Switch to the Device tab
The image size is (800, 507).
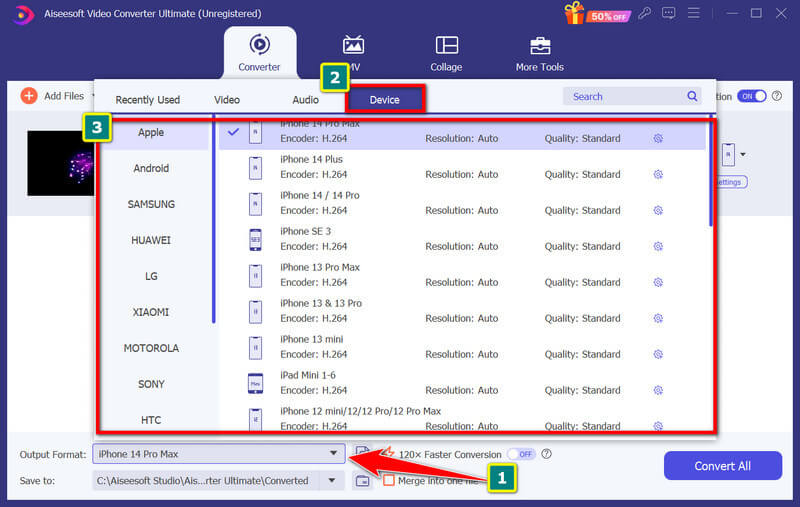[385, 99]
